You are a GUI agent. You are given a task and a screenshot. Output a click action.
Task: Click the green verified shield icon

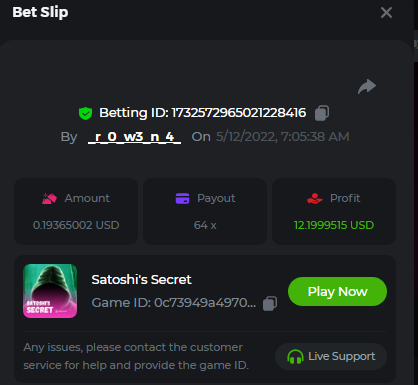click(x=85, y=113)
